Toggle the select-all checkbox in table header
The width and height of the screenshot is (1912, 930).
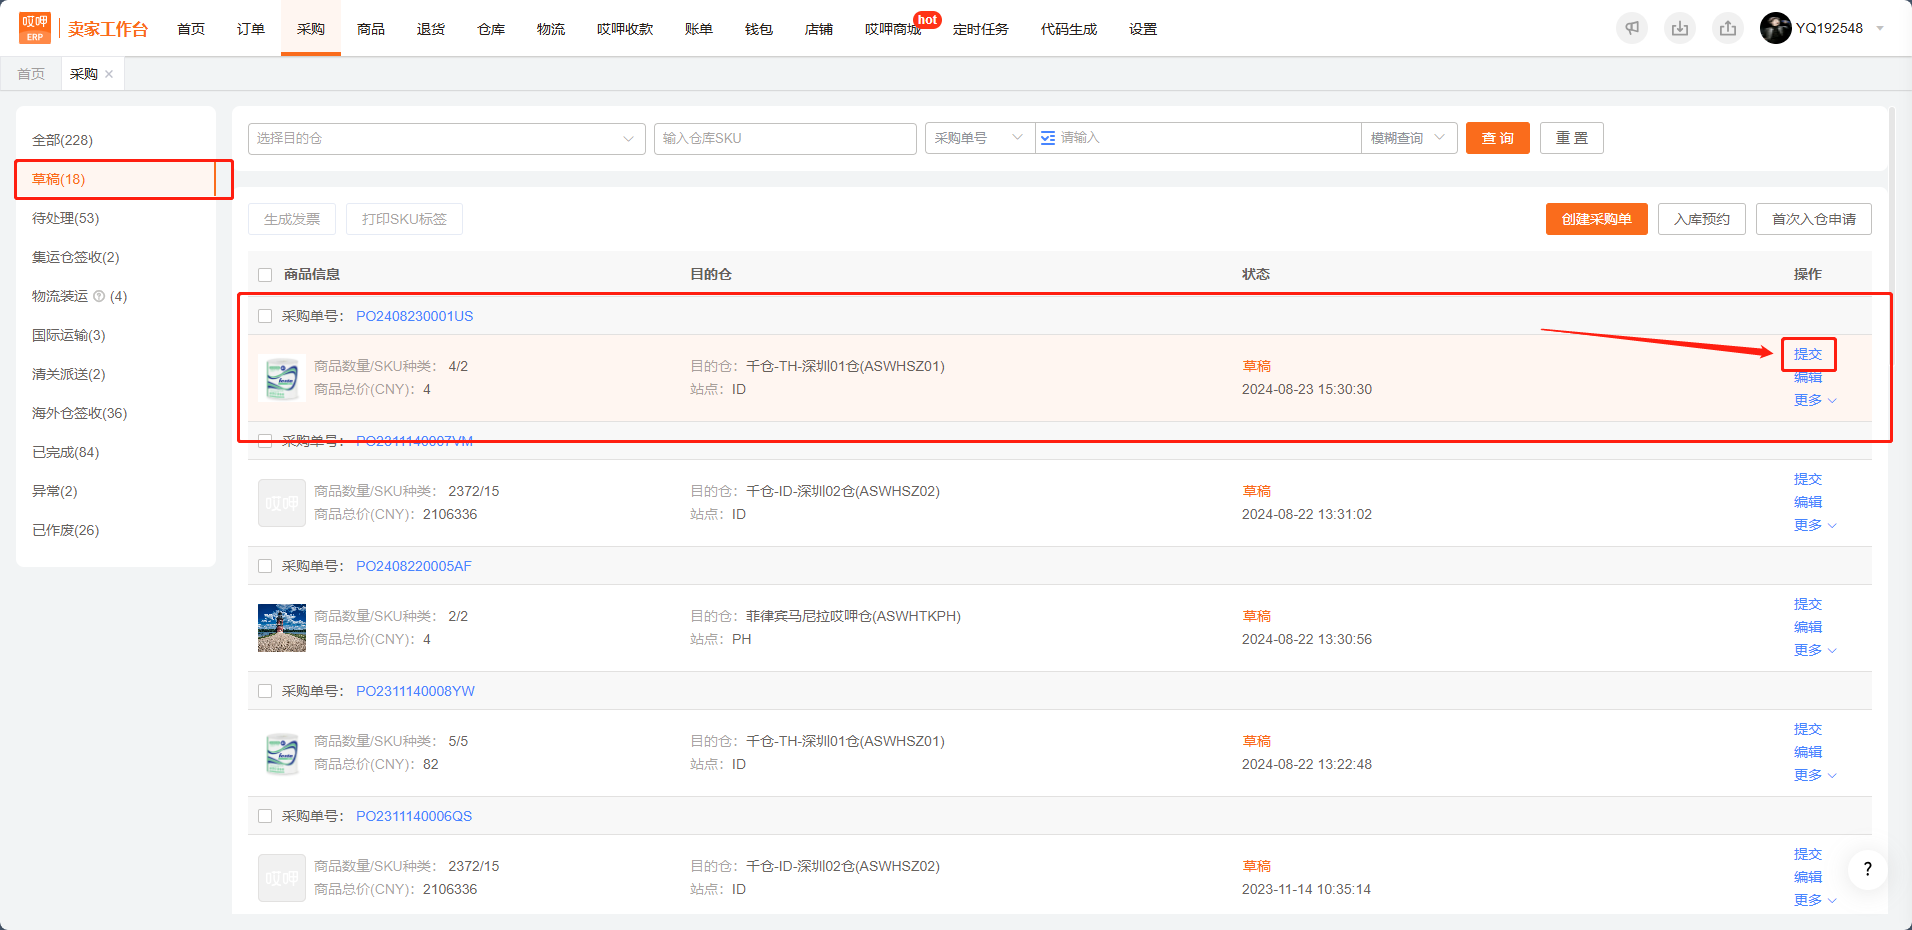coord(265,274)
